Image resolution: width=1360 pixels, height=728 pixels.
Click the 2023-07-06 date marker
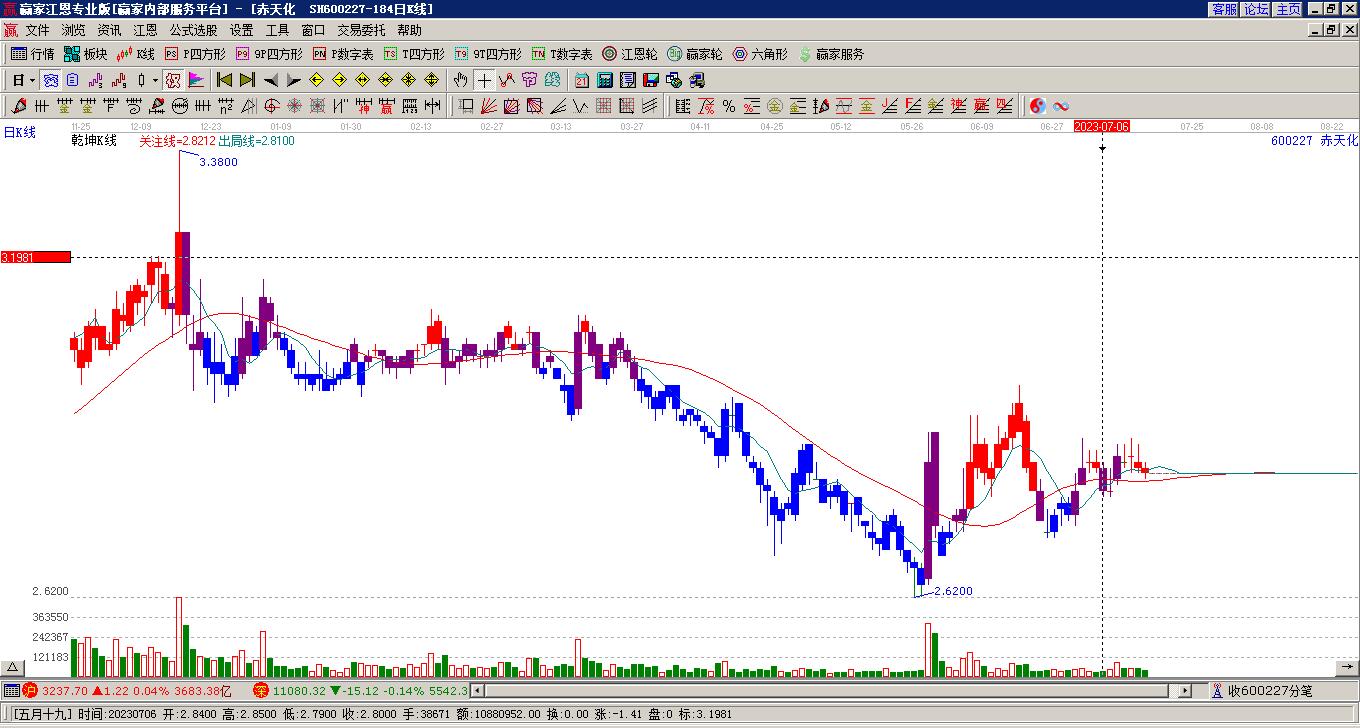coord(1101,126)
